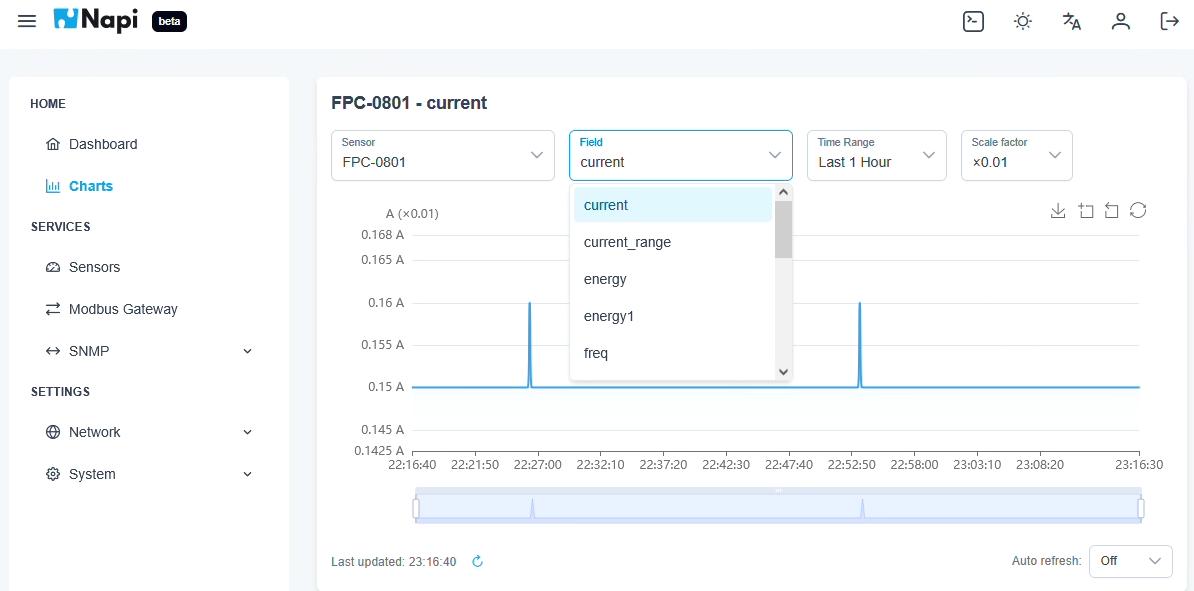Image resolution: width=1194 pixels, height=591 pixels.
Task: Open the Sensor FPC-0801 dropdown
Action: 442,155
